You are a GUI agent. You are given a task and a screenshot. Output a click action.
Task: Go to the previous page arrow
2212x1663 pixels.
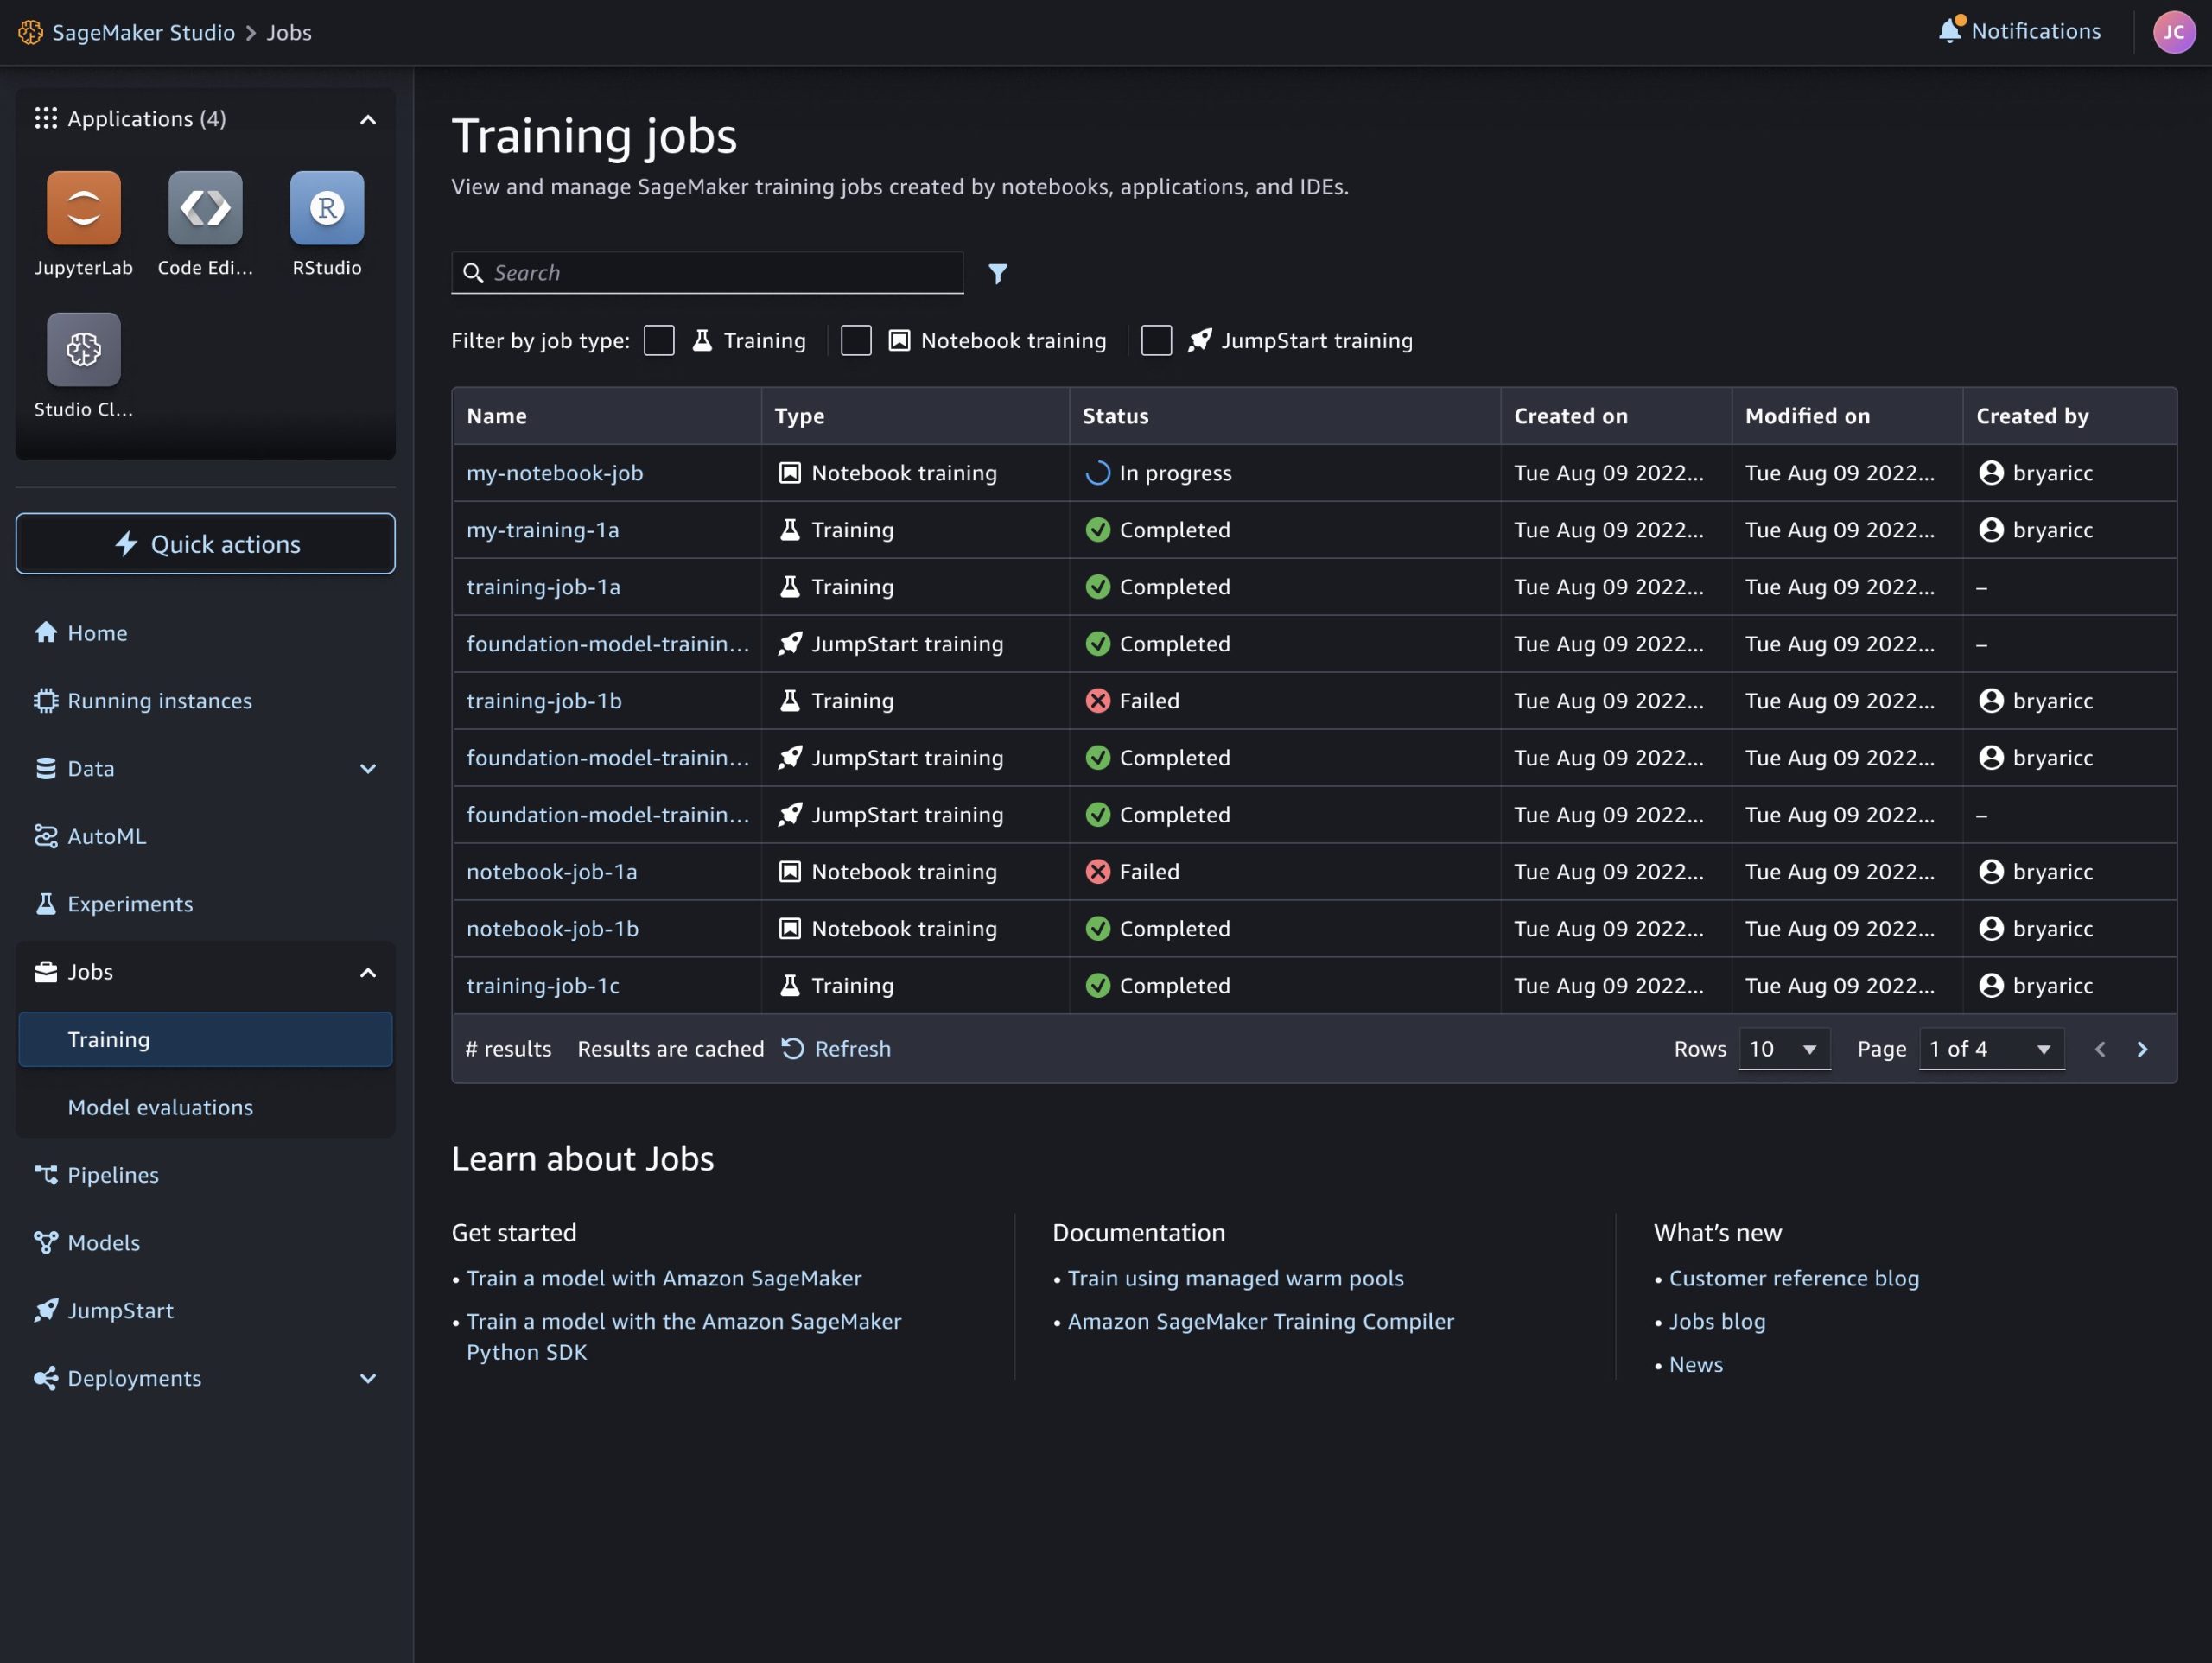pyautogui.click(x=2099, y=1049)
